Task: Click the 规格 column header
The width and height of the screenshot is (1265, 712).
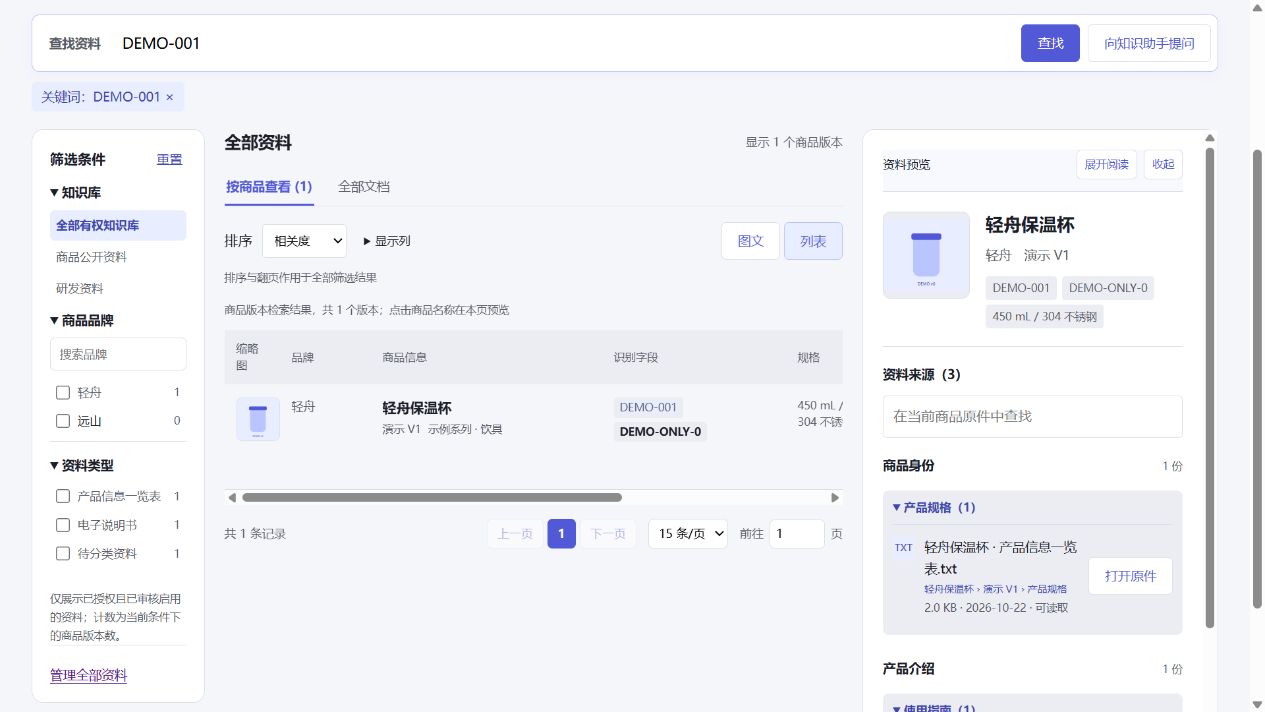Action: 808,357
